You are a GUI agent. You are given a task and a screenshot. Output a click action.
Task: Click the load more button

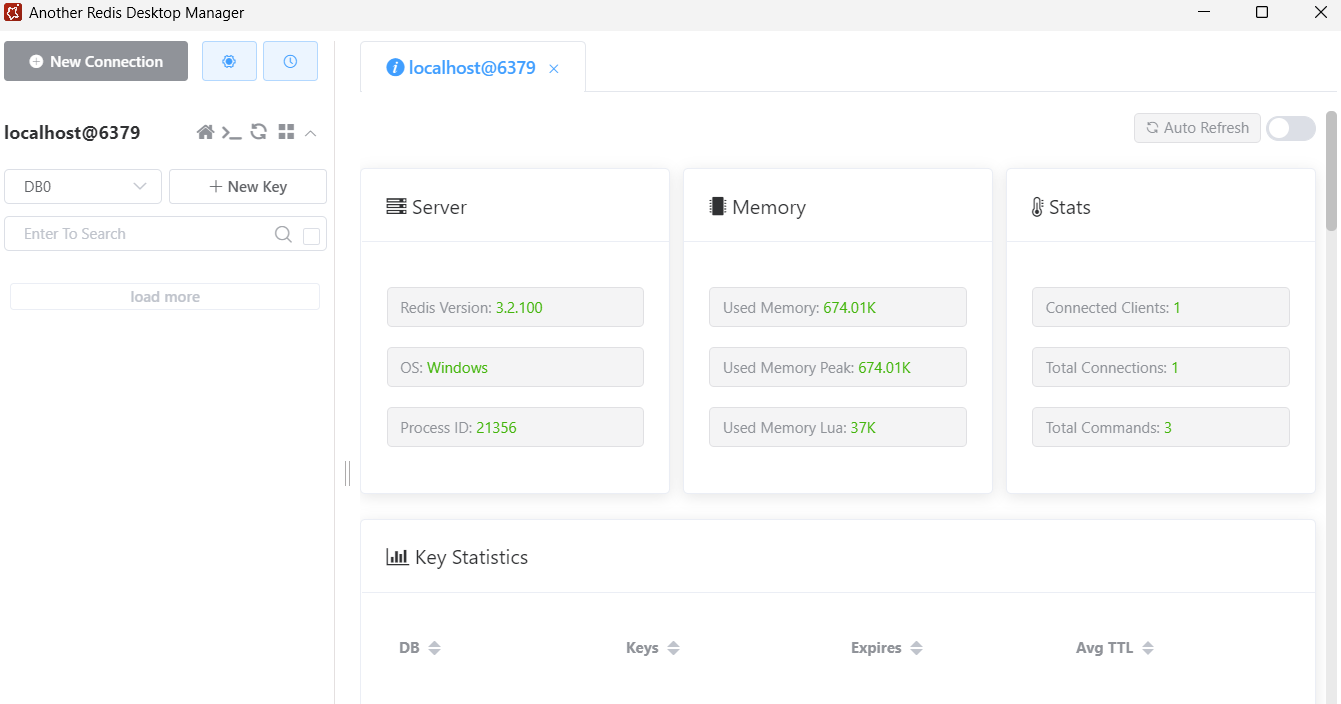(165, 297)
